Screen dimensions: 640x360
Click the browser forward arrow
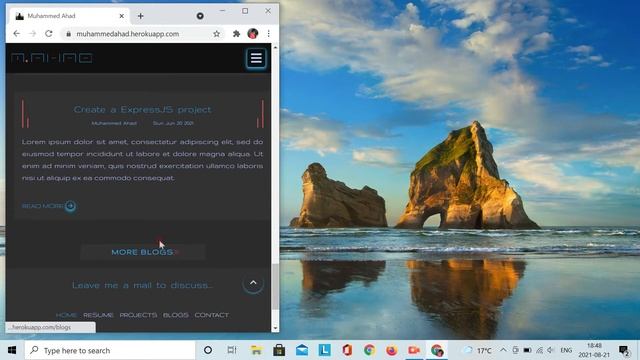point(33,33)
